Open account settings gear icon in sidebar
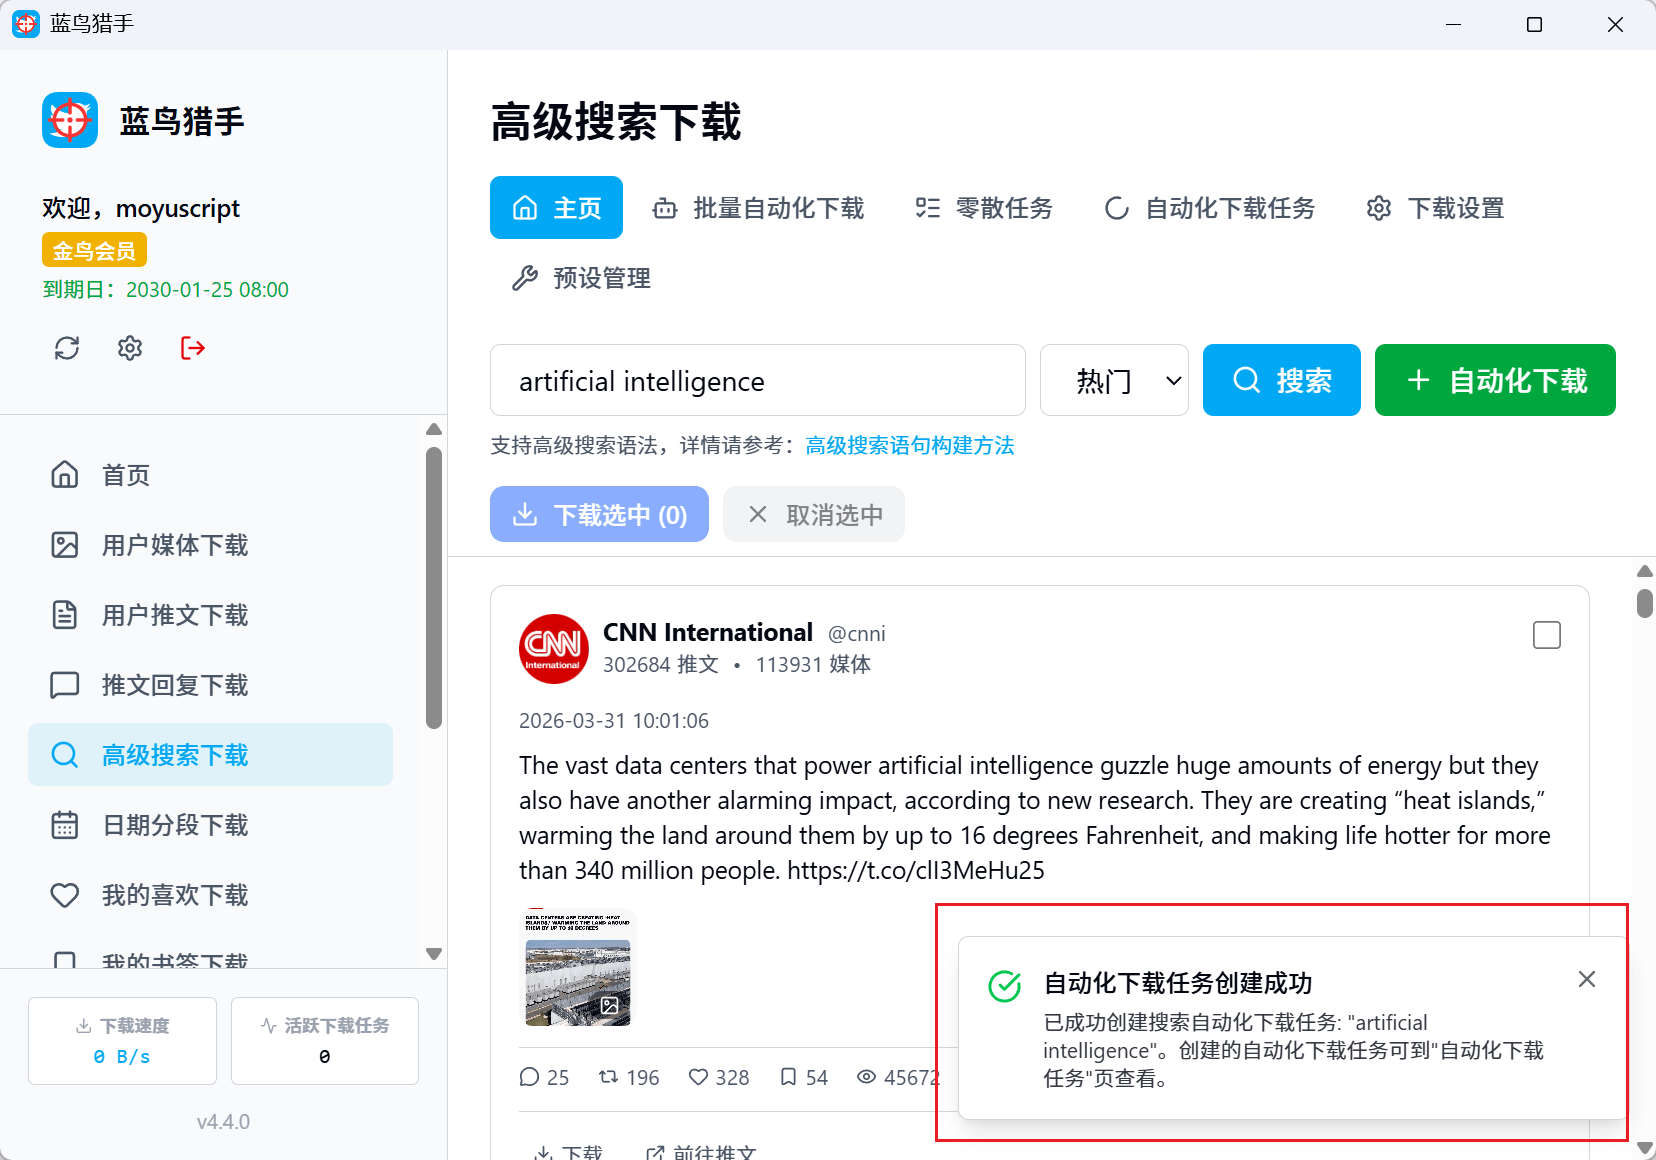 (130, 348)
